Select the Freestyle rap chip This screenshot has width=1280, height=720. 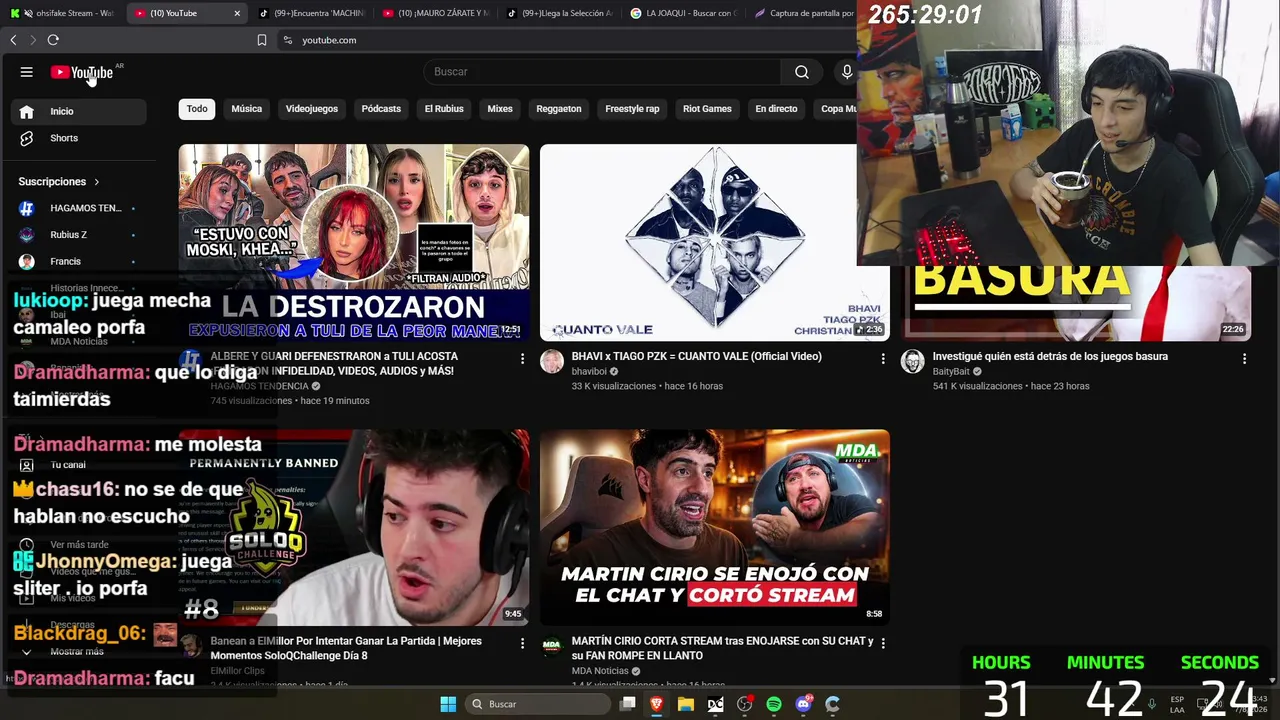(x=632, y=109)
